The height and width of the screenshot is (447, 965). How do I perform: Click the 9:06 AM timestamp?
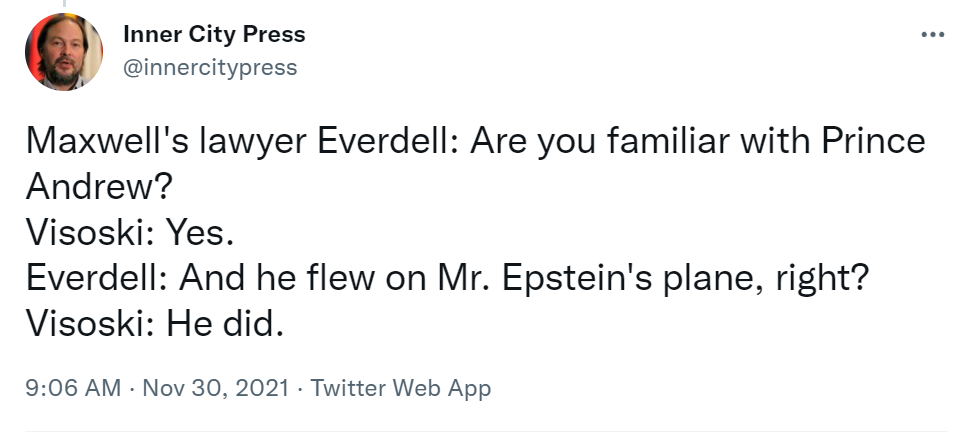tap(73, 387)
